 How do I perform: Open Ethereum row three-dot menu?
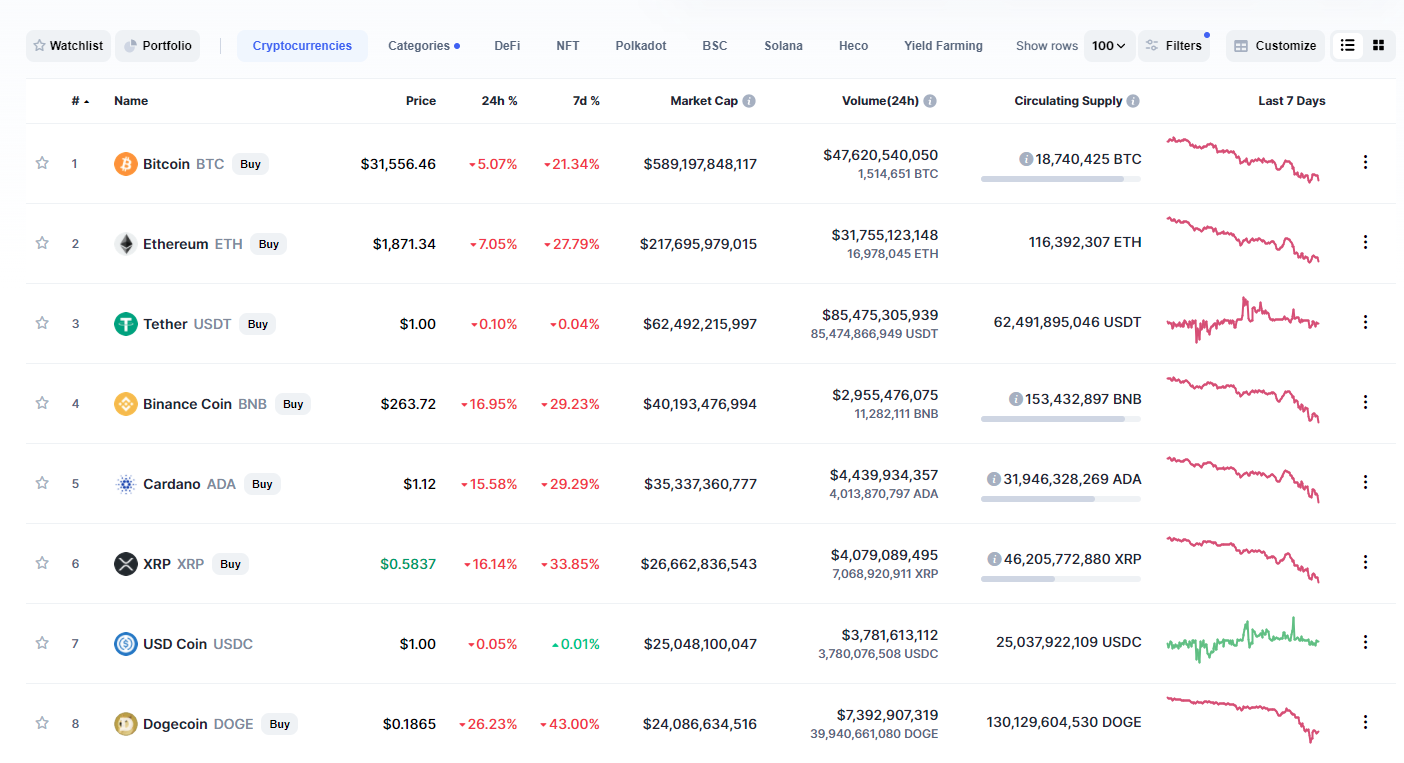tap(1365, 242)
